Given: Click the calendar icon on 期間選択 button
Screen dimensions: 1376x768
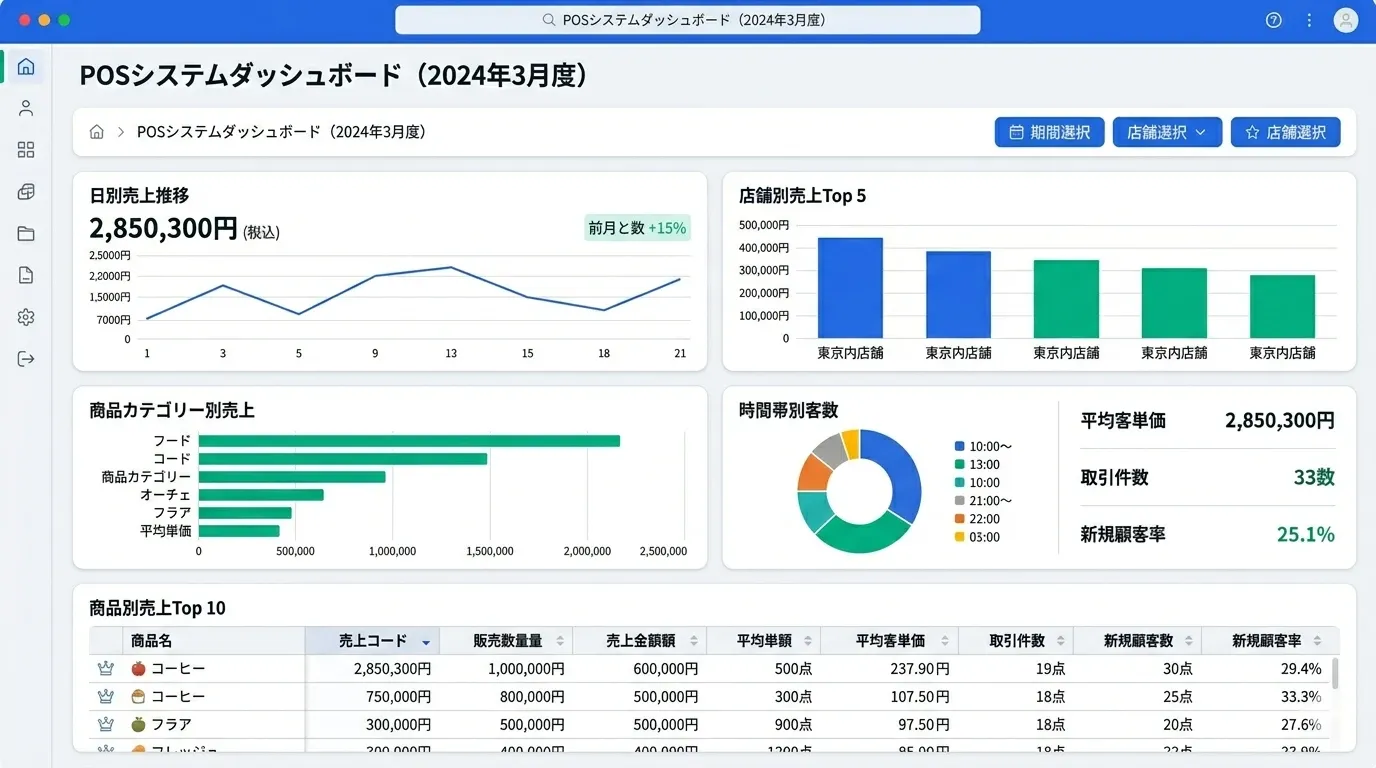Looking at the screenshot, I should coord(1016,132).
